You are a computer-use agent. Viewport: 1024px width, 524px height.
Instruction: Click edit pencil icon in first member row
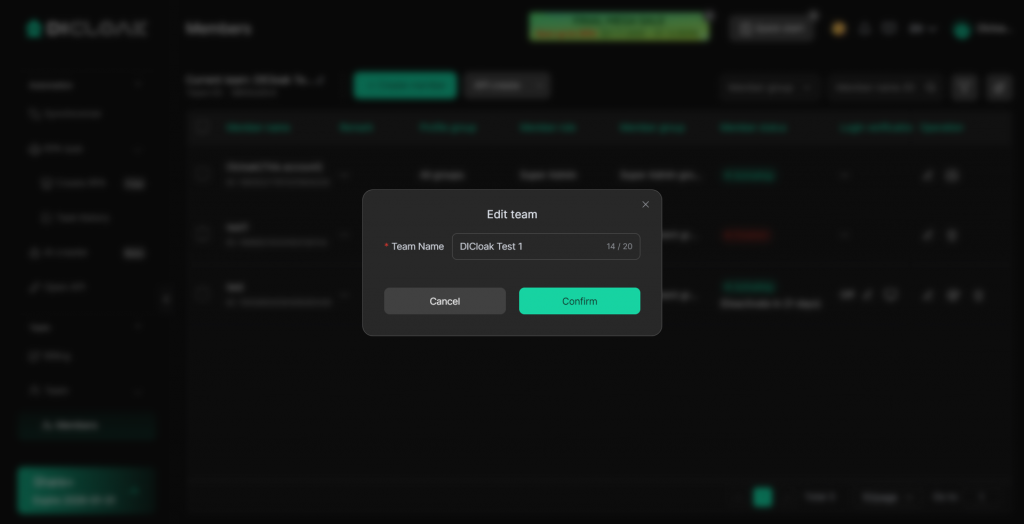[927, 175]
